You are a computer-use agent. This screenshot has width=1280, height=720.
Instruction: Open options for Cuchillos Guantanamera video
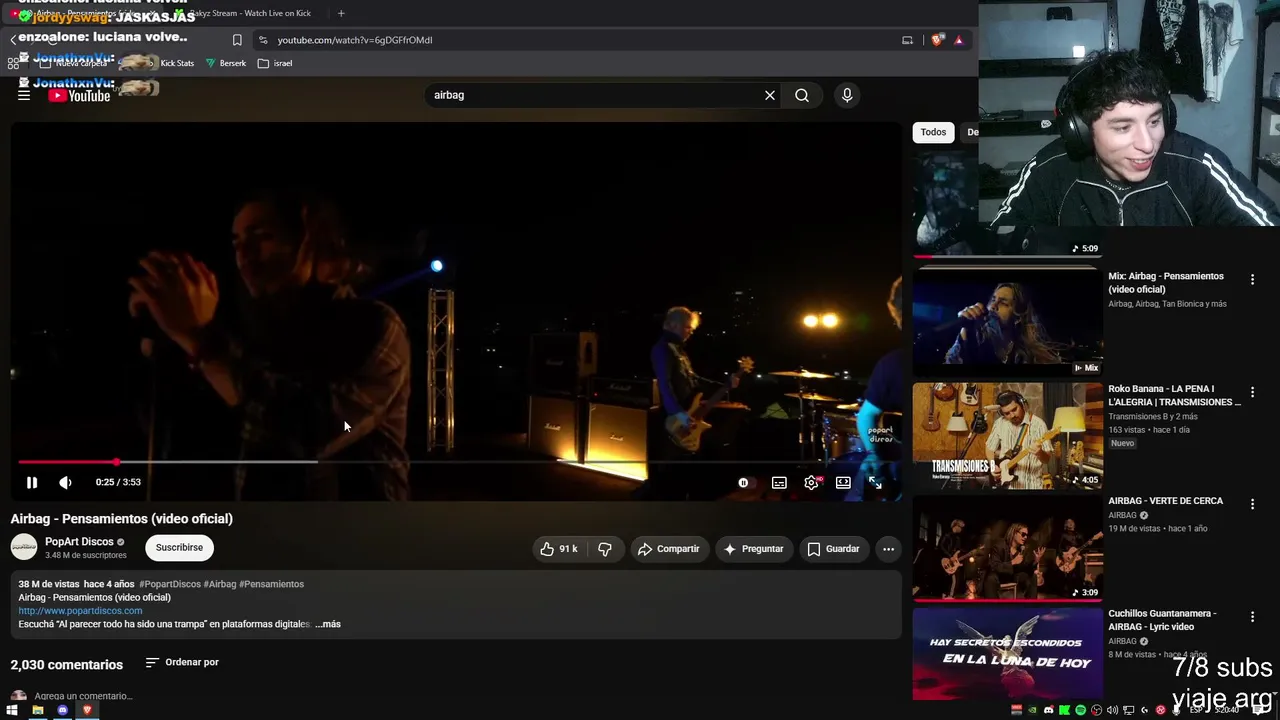pos(1252,617)
